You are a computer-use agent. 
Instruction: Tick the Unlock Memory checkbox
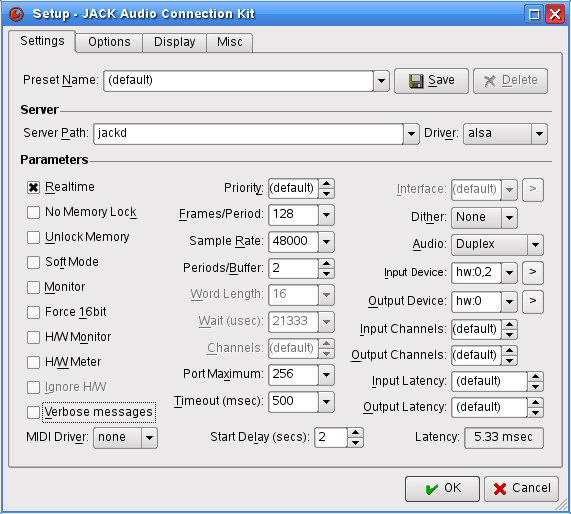tap(33, 238)
